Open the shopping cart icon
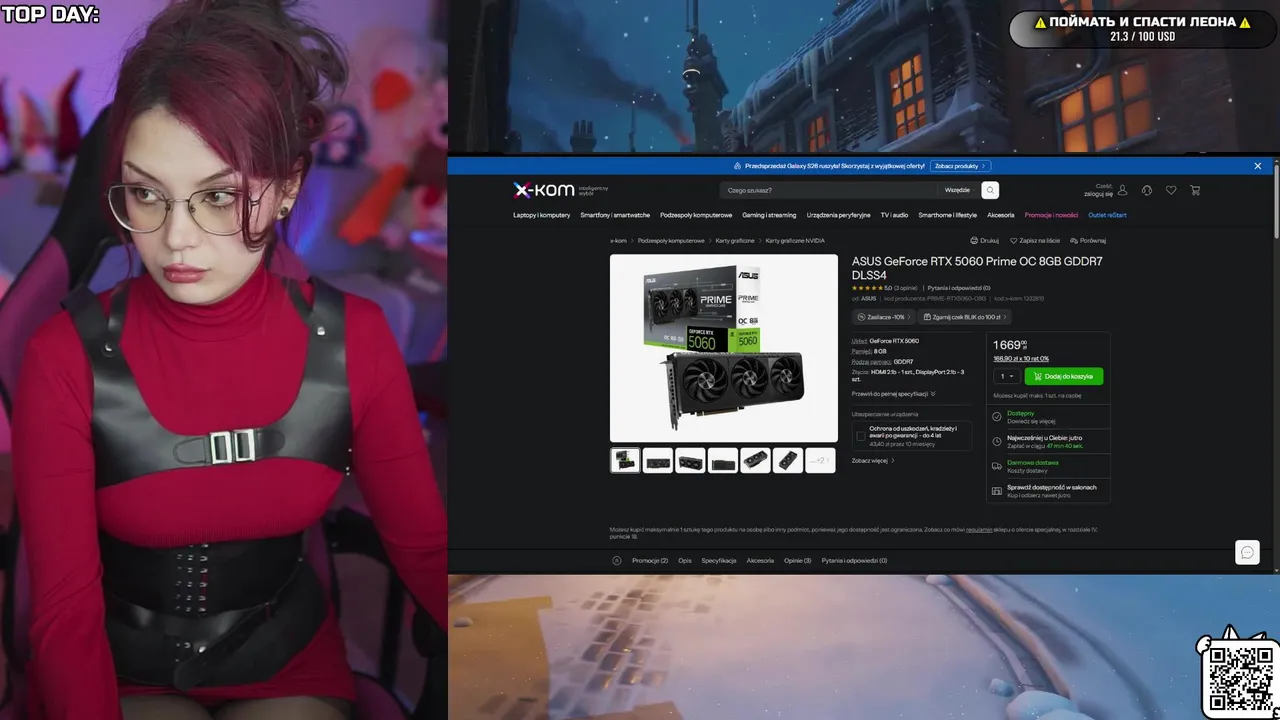Image resolution: width=1280 pixels, height=720 pixels. [x=1195, y=190]
